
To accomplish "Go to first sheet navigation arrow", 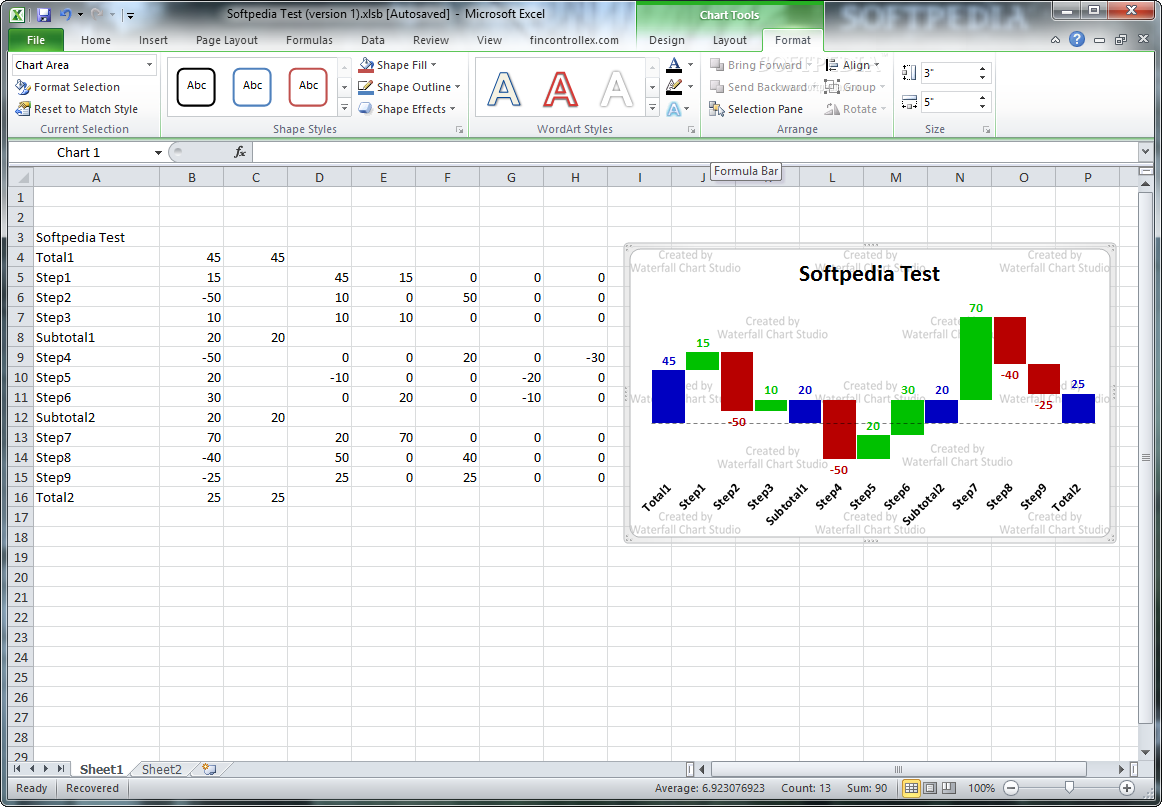I will (x=17, y=769).
